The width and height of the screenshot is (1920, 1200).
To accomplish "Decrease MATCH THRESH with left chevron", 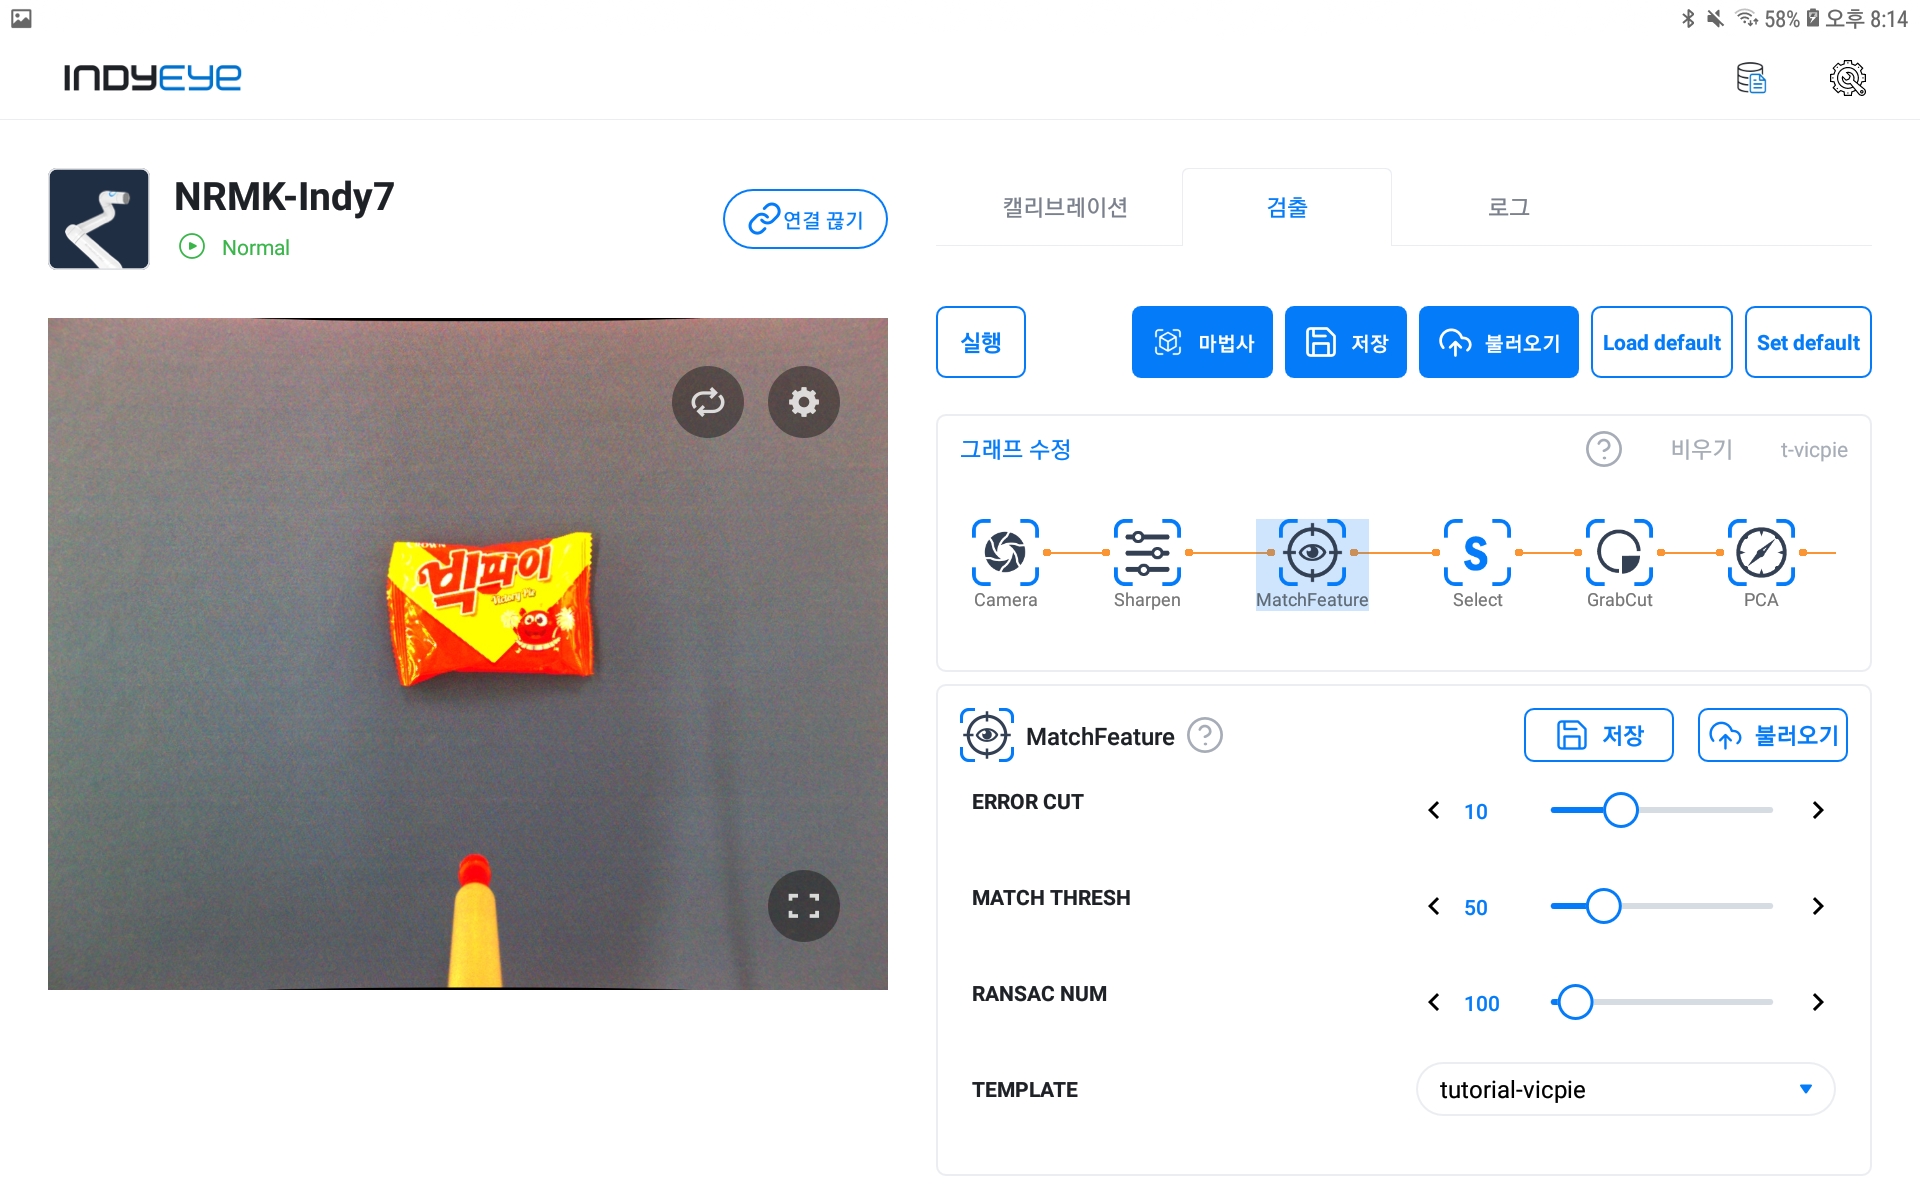I will 1434,906.
